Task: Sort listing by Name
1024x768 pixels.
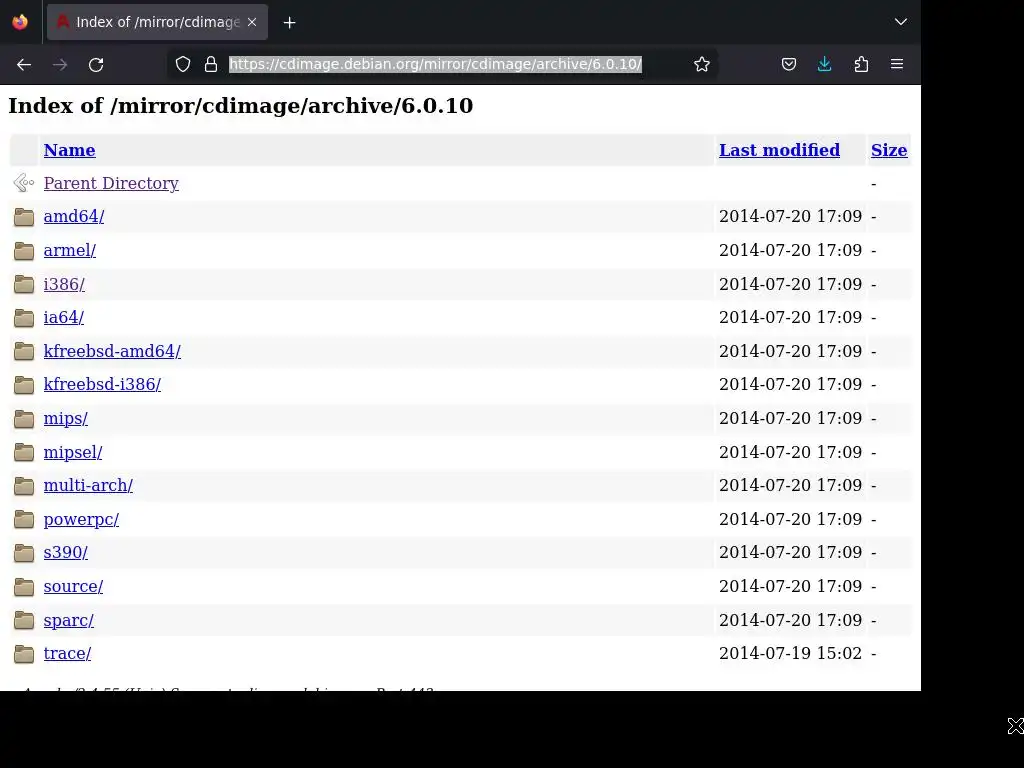Action: coord(69,150)
